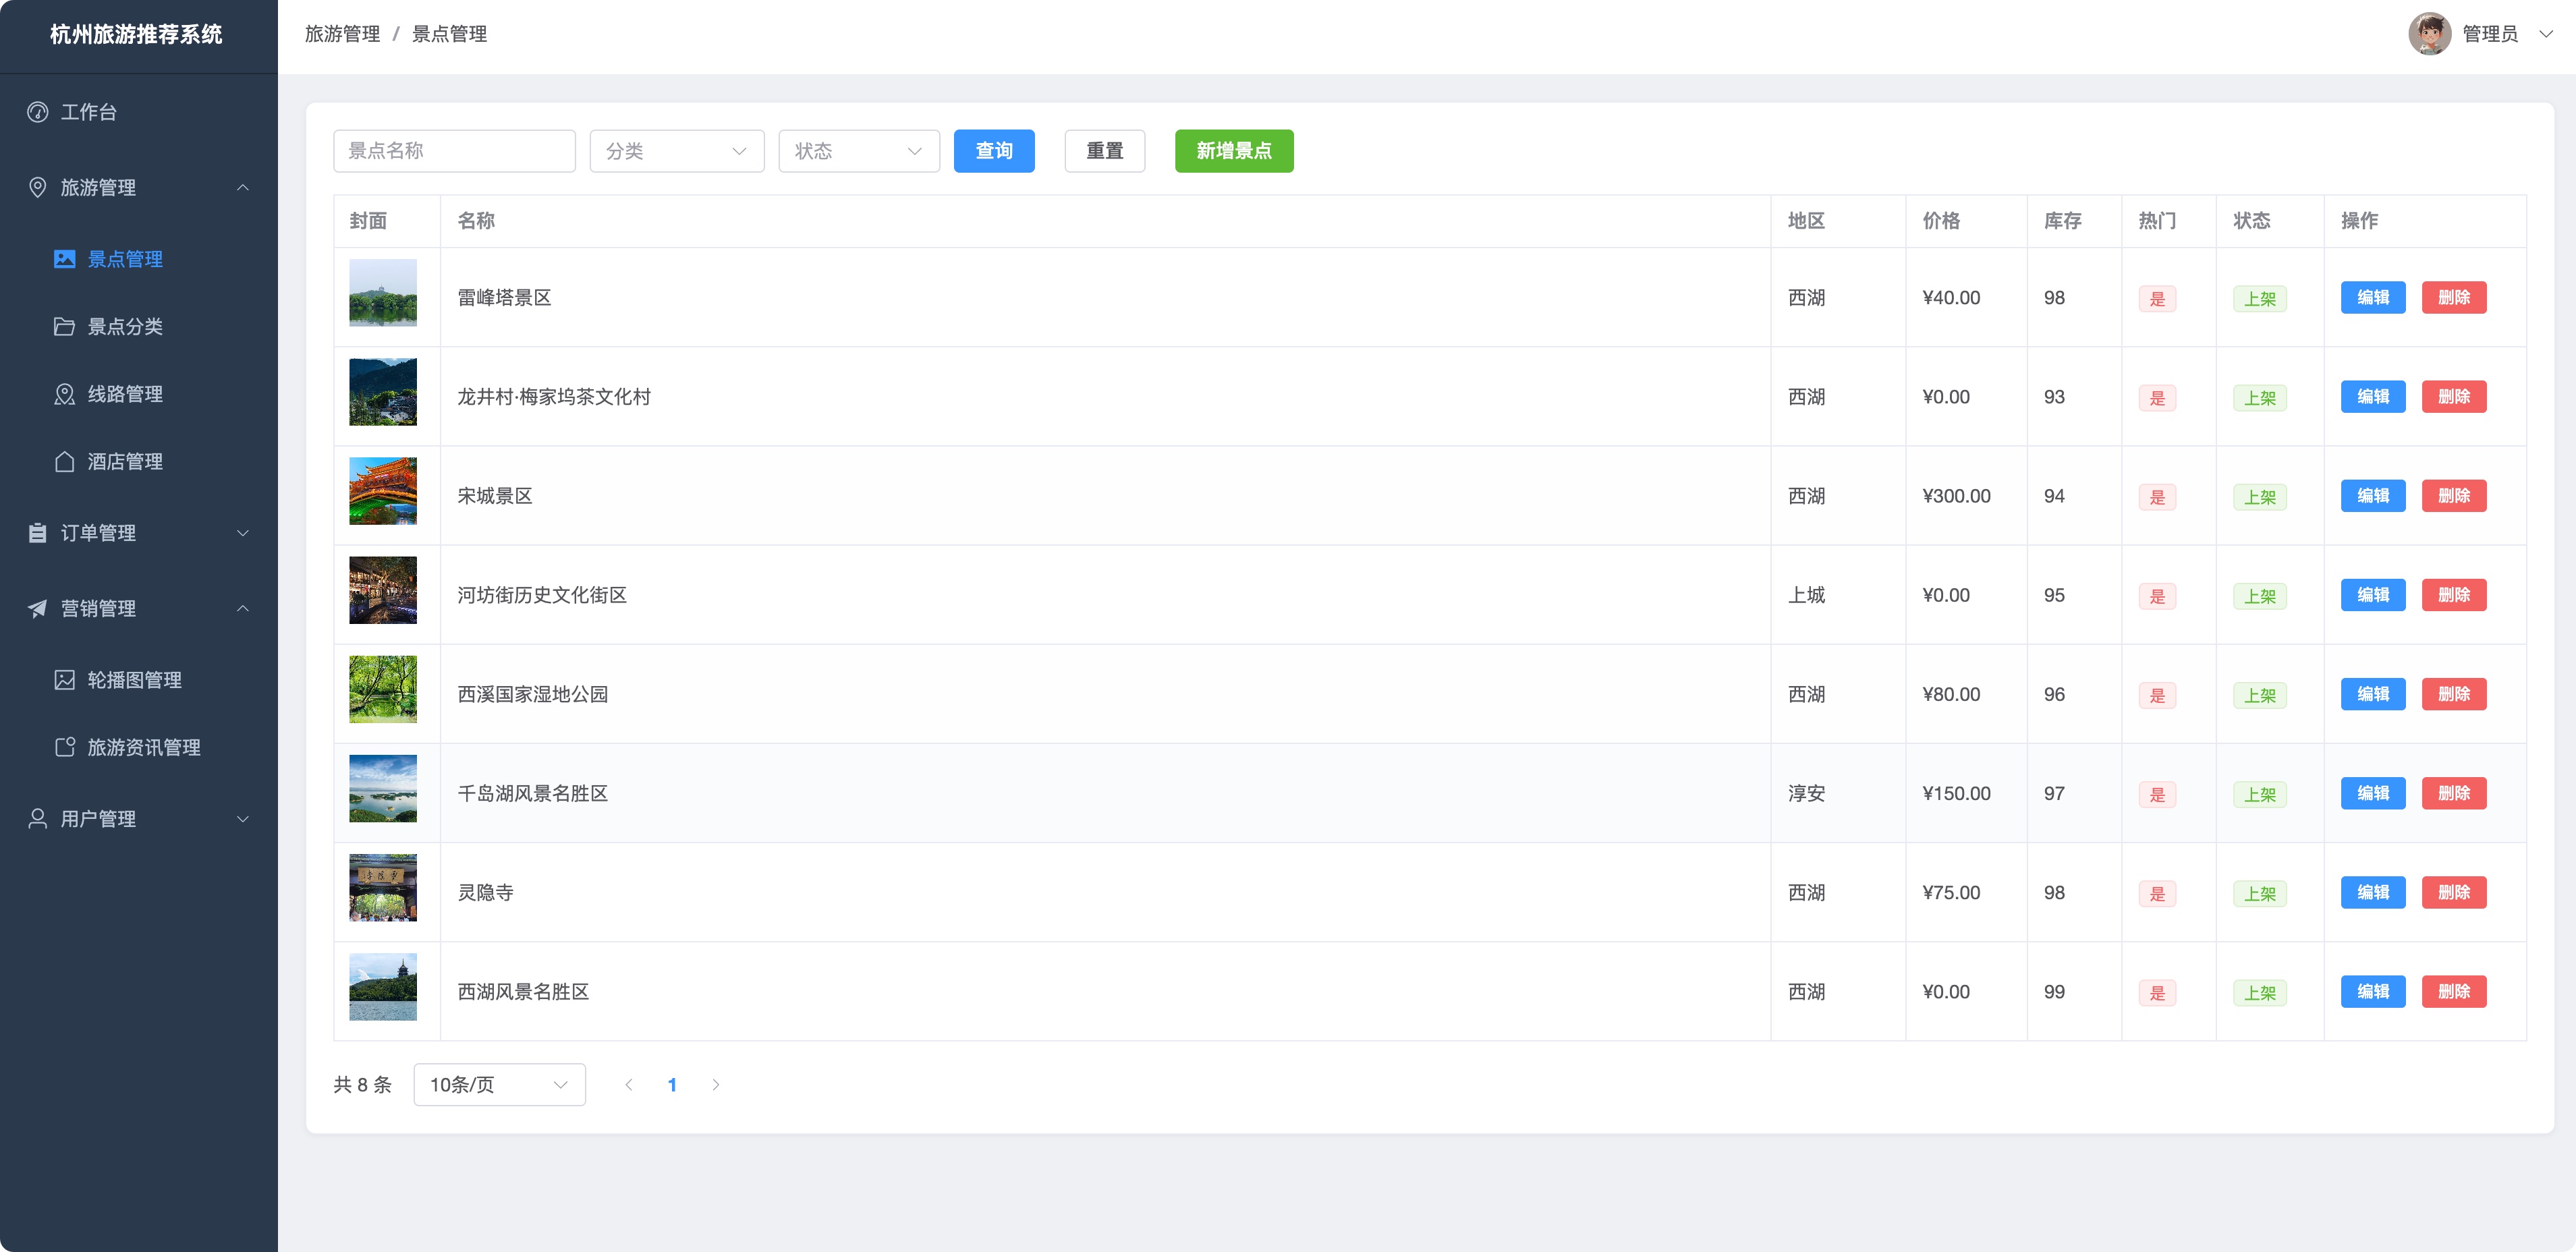This screenshot has height=1252, width=2576.
Task: Edit the 灵隐寺 row
Action: (2373, 891)
